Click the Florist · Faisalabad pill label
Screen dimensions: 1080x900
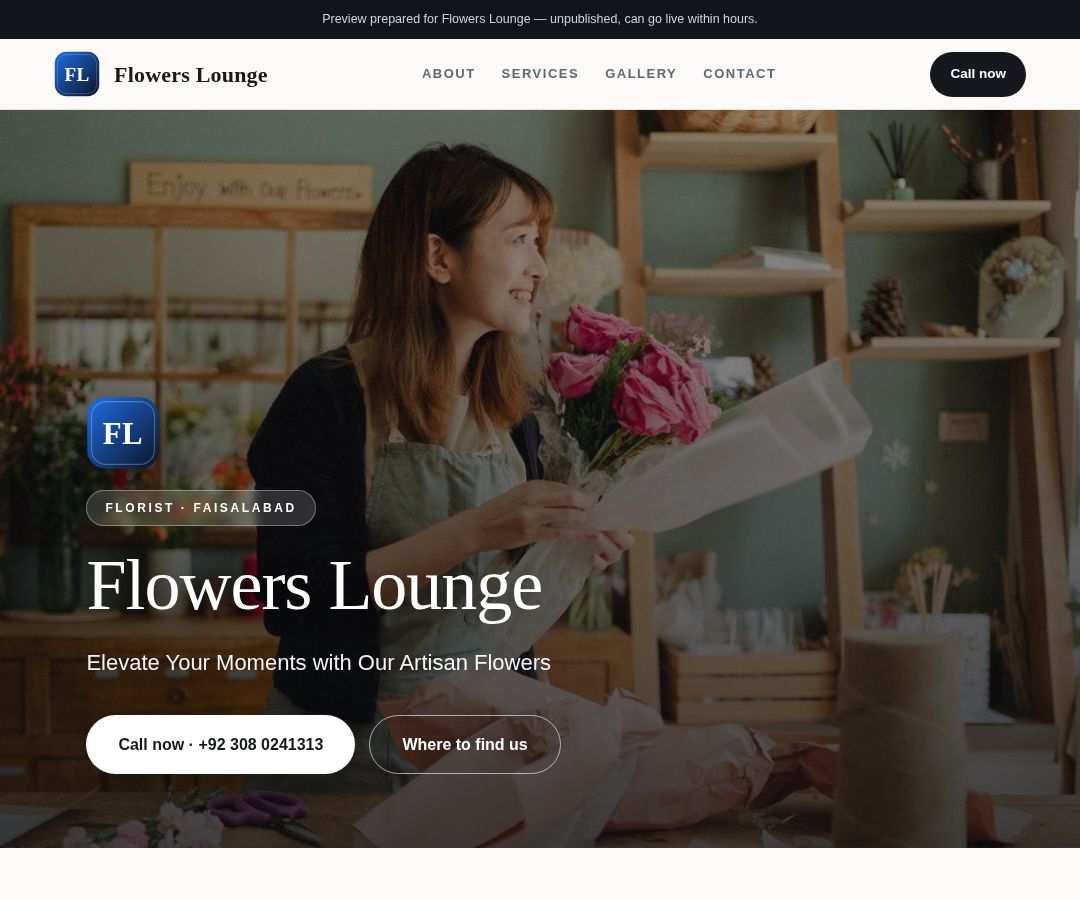[x=200, y=508]
